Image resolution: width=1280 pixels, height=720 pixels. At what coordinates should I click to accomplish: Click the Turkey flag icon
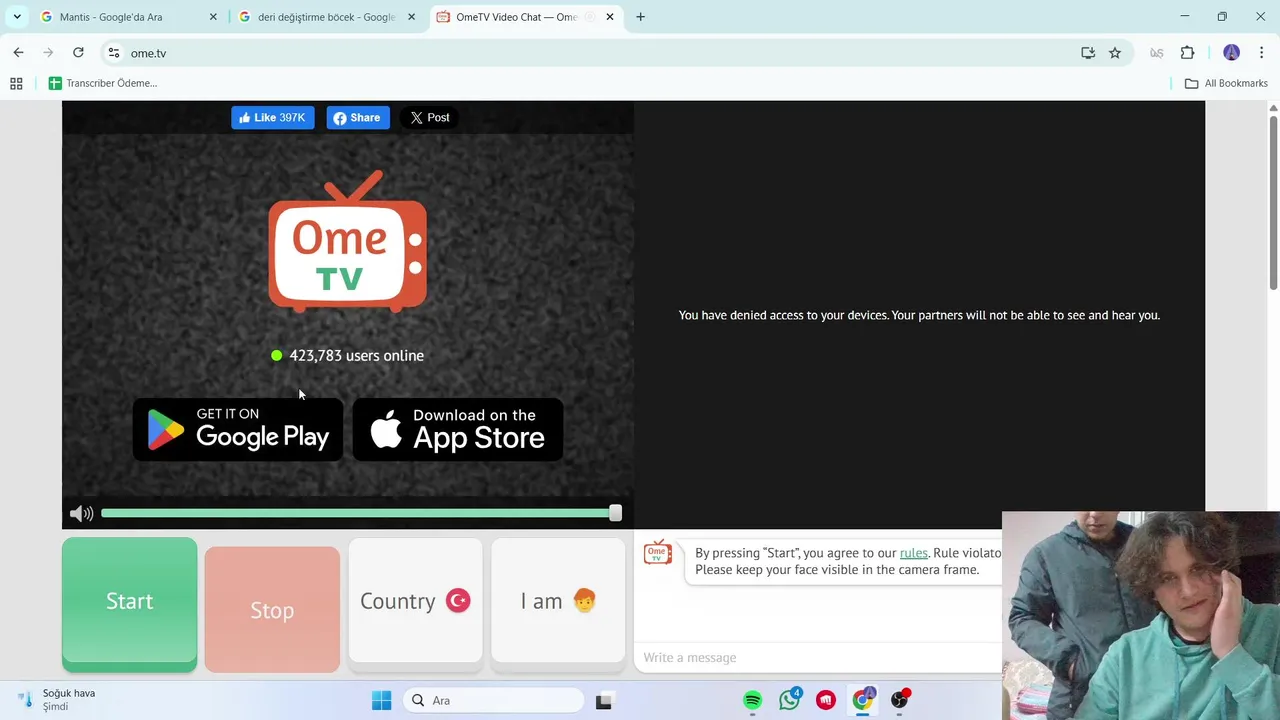[458, 601]
